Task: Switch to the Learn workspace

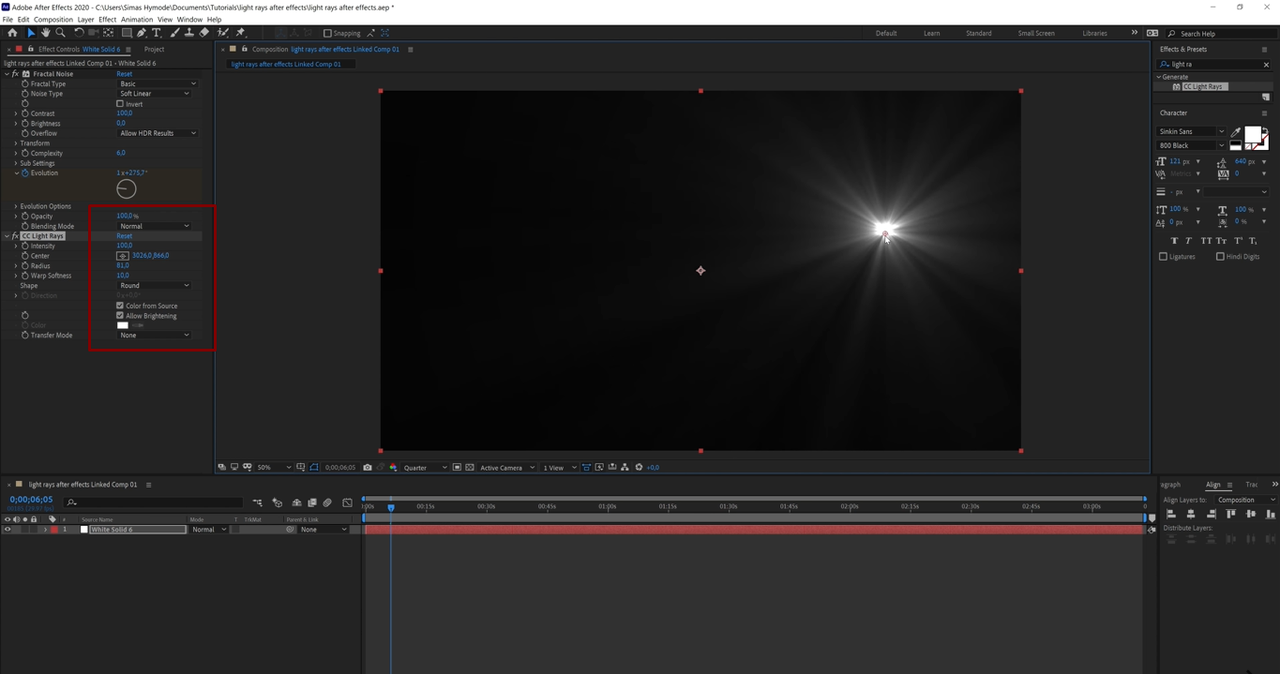Action: [931, 33]
